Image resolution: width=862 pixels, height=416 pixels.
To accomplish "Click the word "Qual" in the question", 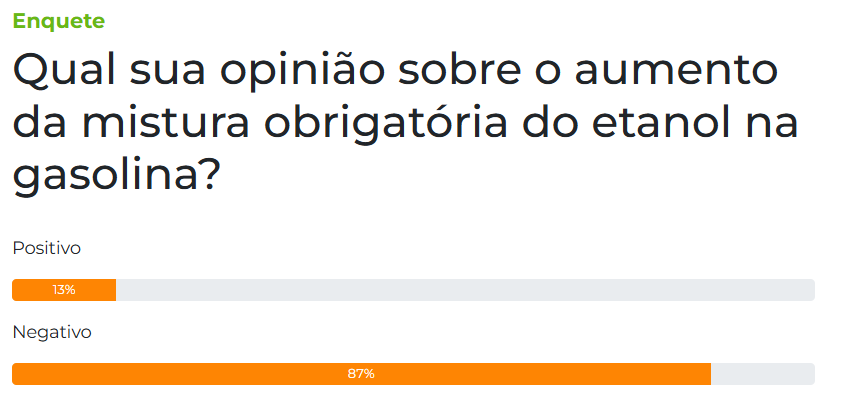I will (64, 71).
